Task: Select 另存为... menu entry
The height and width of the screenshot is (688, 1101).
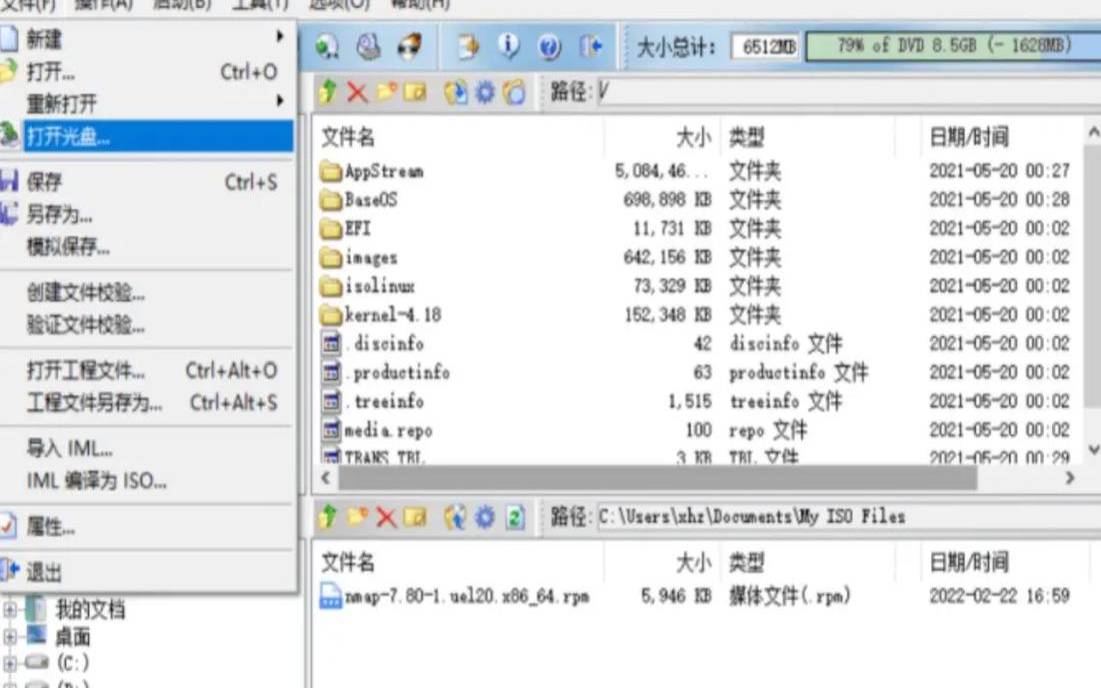Action: click(x=60, y=215)
